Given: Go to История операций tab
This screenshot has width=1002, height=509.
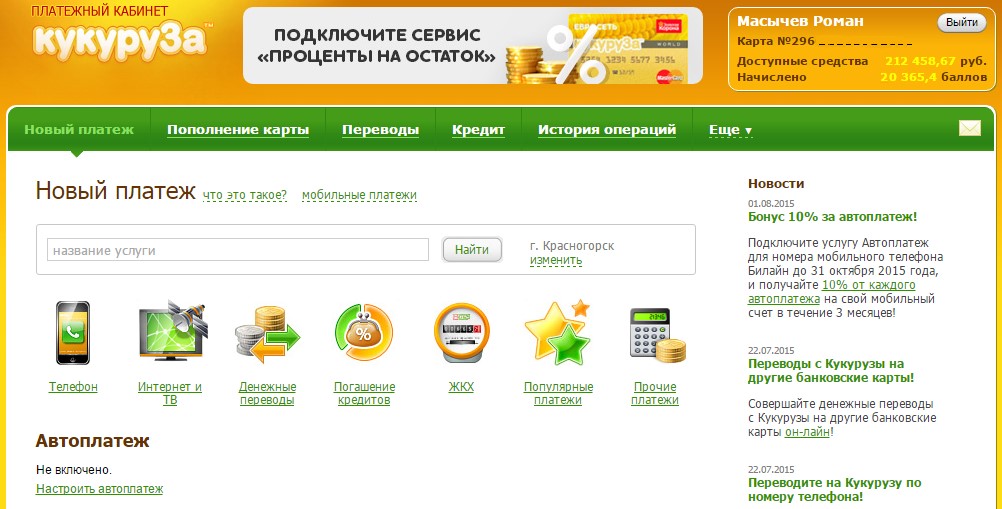Looking at the screenshot, I should click(x=606, y=130).
